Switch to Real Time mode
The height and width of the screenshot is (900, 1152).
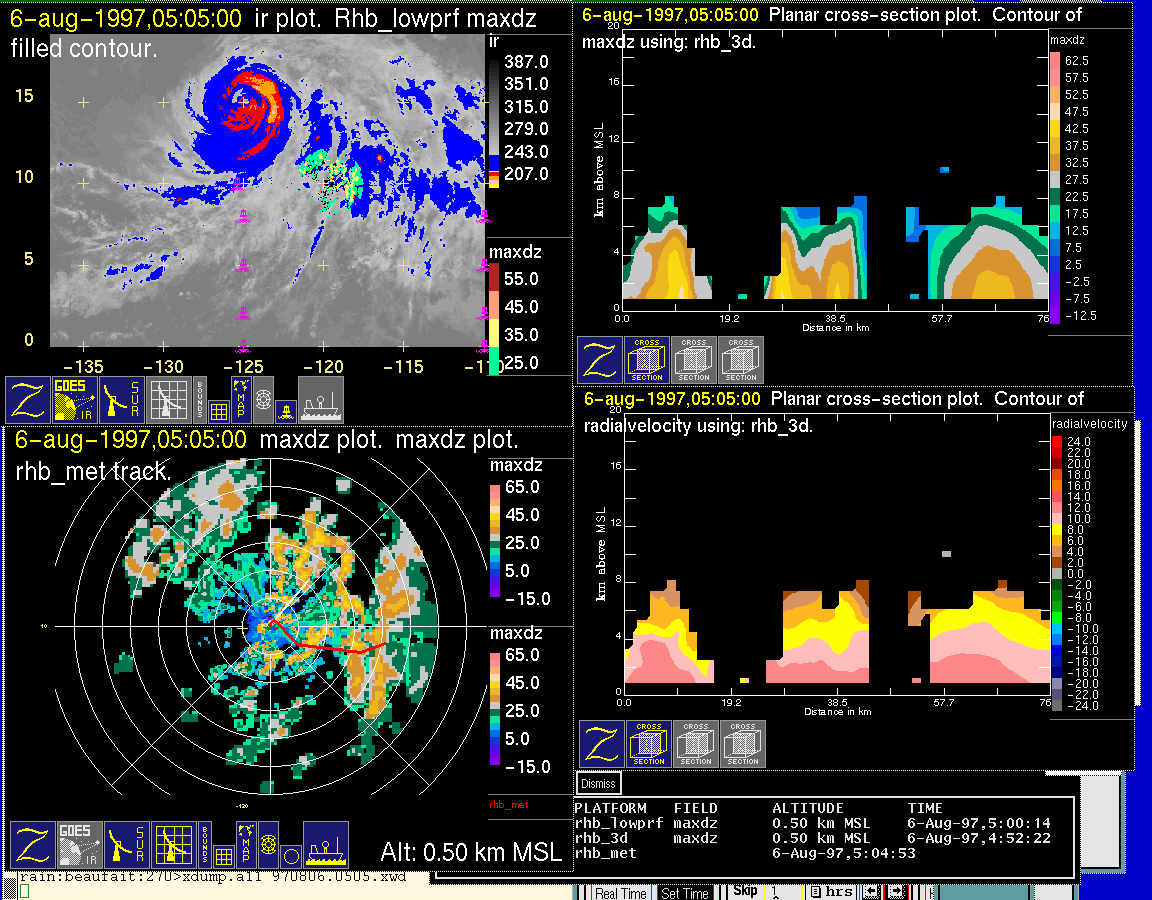point(620,892)
